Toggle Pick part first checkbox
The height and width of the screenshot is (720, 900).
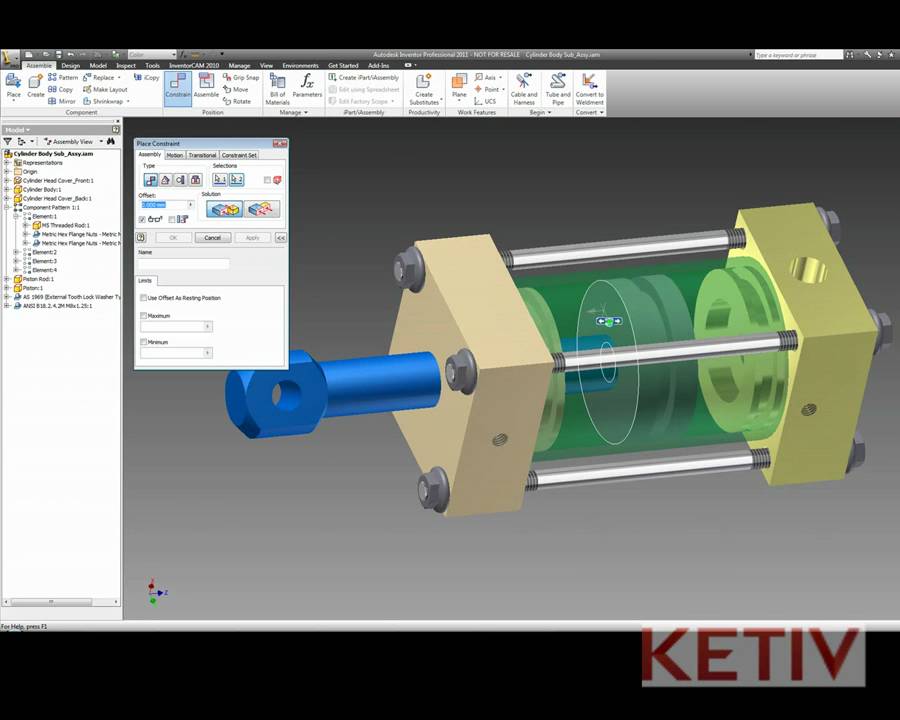tap(267, 180)
